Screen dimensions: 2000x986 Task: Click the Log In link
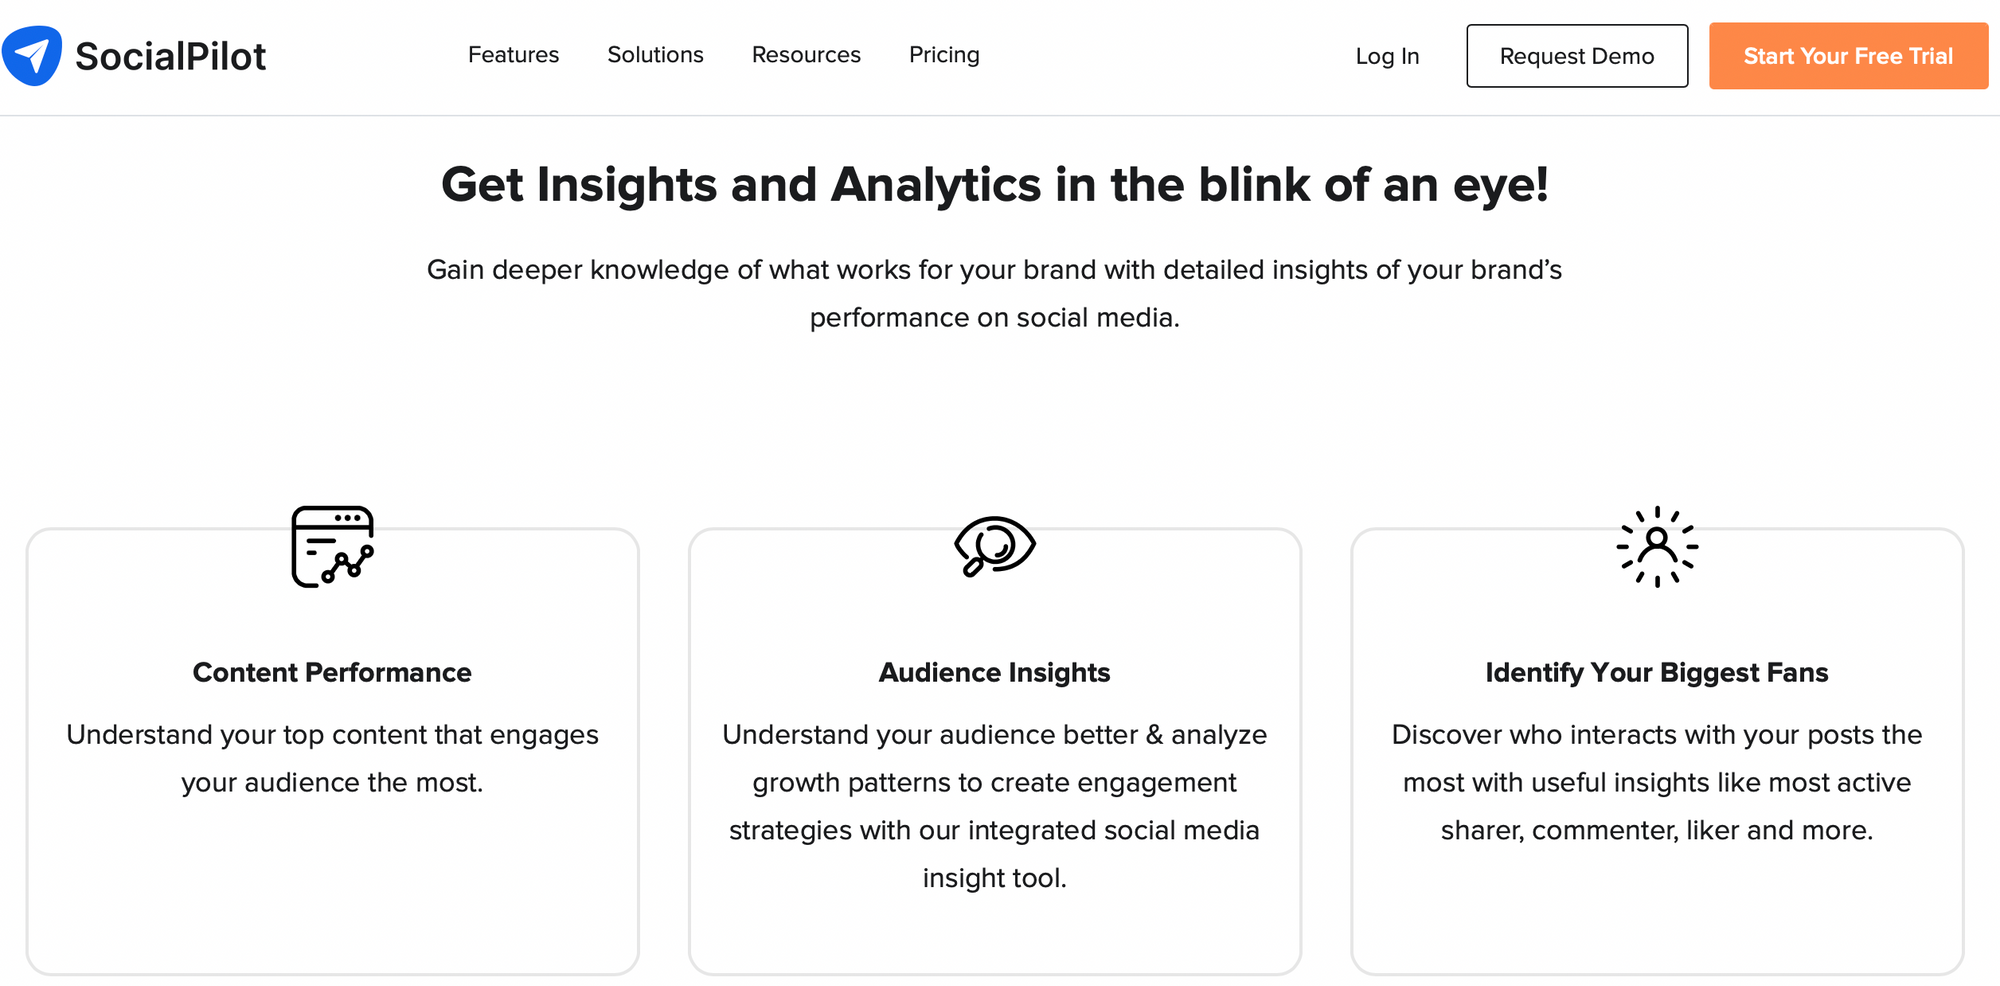click(1387, 56)
